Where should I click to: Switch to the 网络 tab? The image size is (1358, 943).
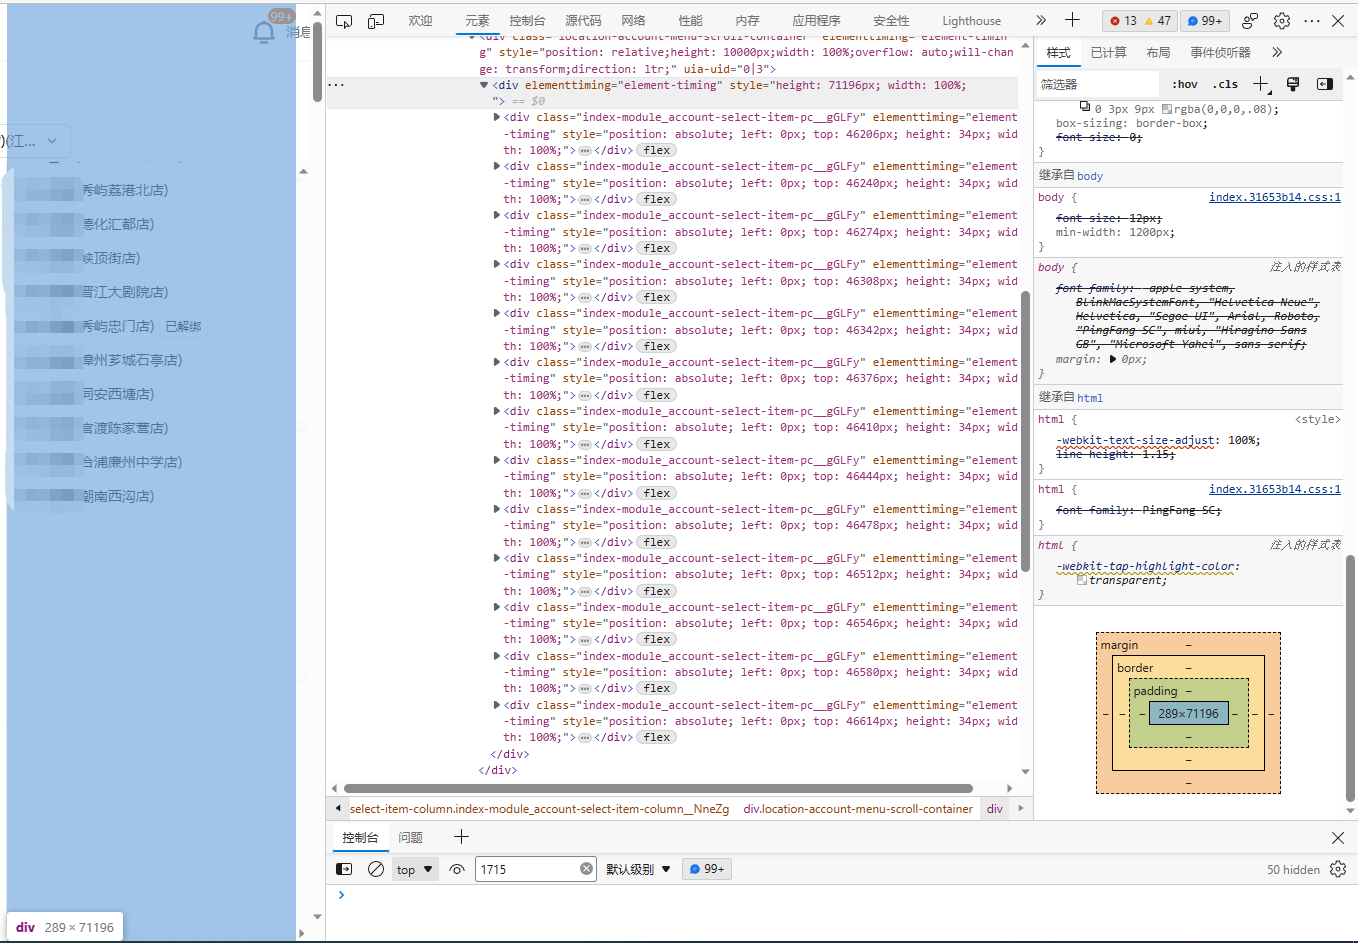[x=633, y=20]
